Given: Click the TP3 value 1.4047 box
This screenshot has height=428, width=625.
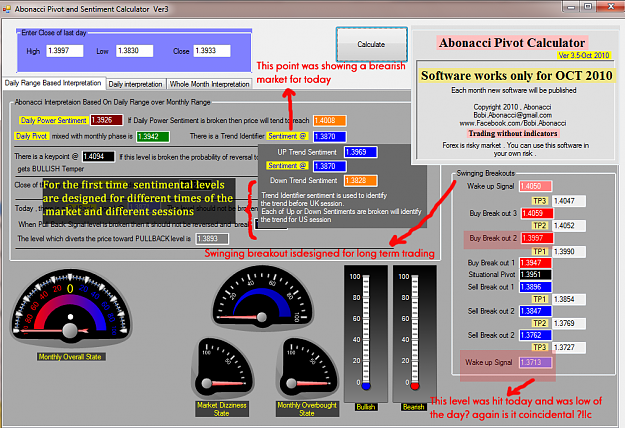Looking at the screenshot, I should click(x=569, y=201).
